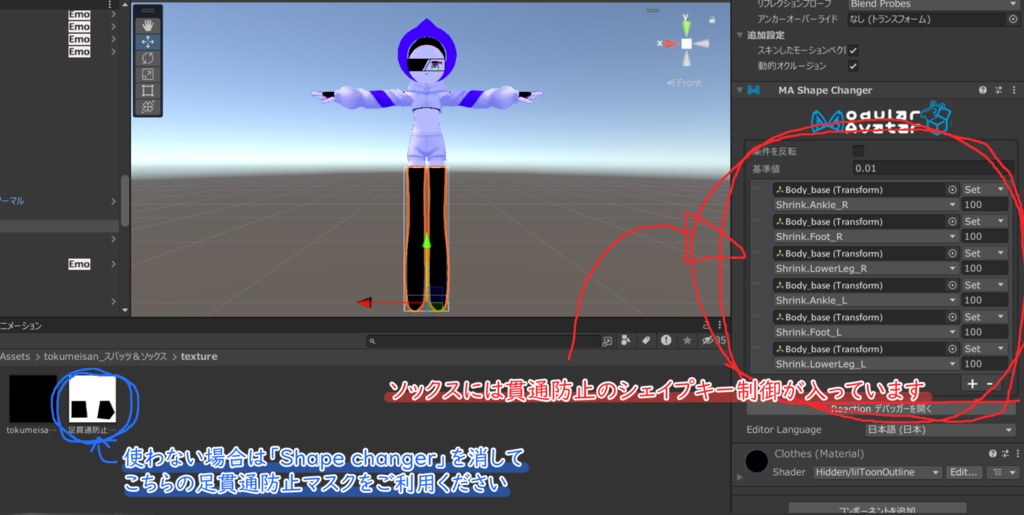The height and width of the screenshot is (515, 1024).
Task: Click the texture breadcrumb folder
Action: (x=199, y=357)
